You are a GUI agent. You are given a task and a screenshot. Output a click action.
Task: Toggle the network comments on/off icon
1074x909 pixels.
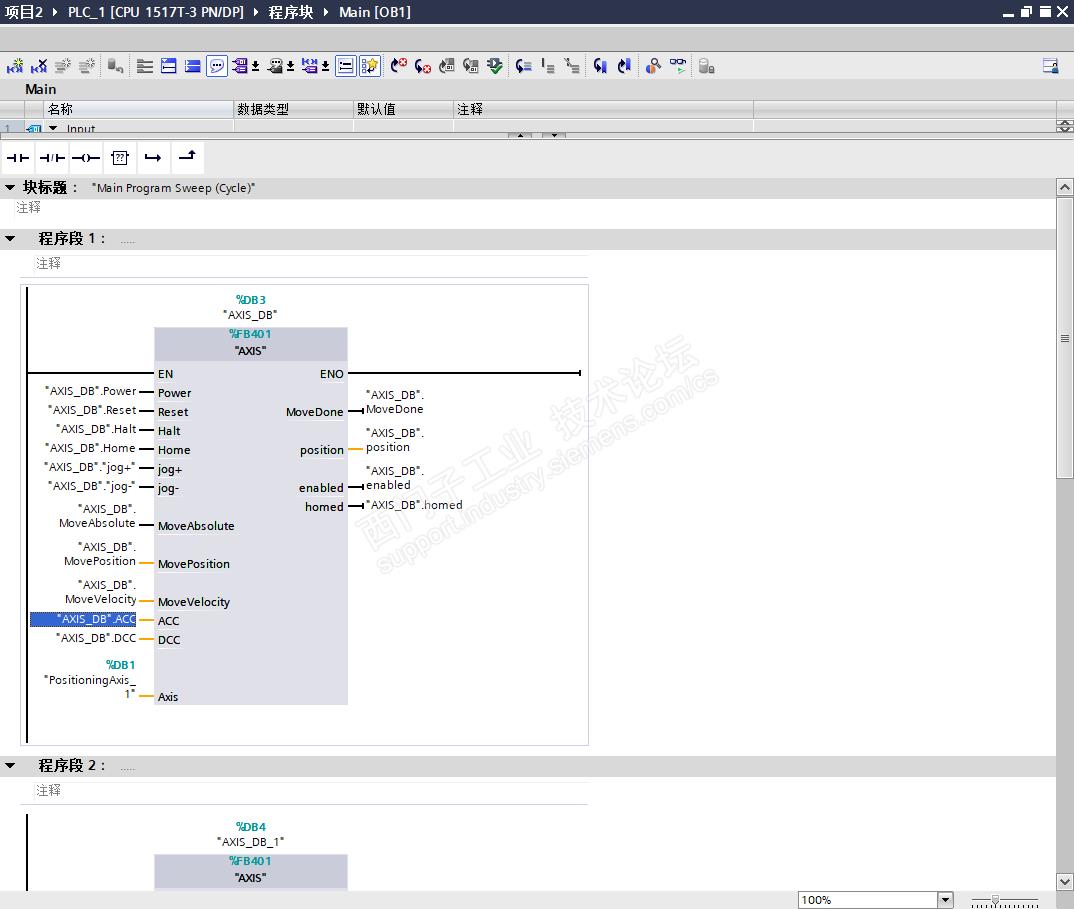[x=346, y=66]
